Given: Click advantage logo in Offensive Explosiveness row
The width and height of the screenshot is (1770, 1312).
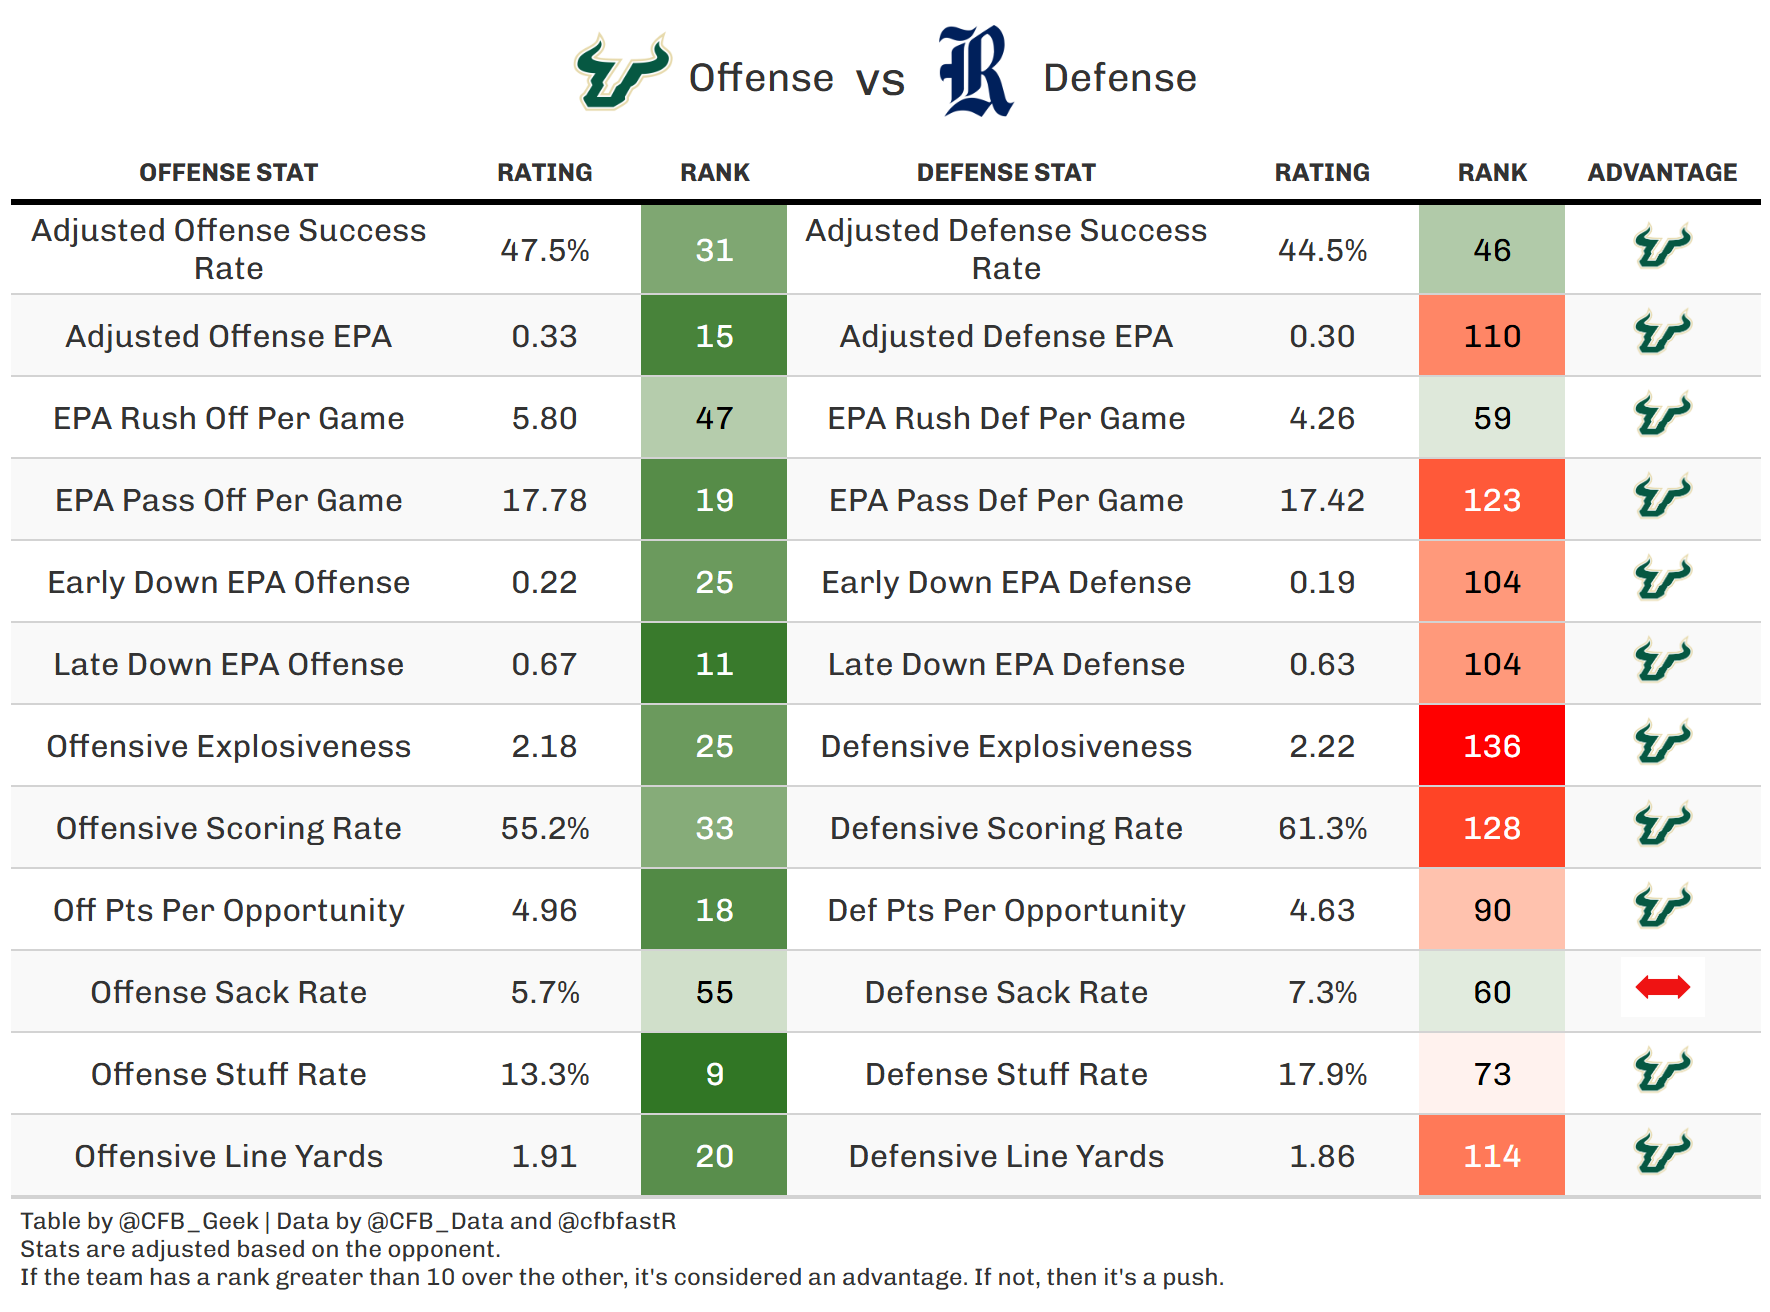Looking at the screenshot, I should (1662, 743).
